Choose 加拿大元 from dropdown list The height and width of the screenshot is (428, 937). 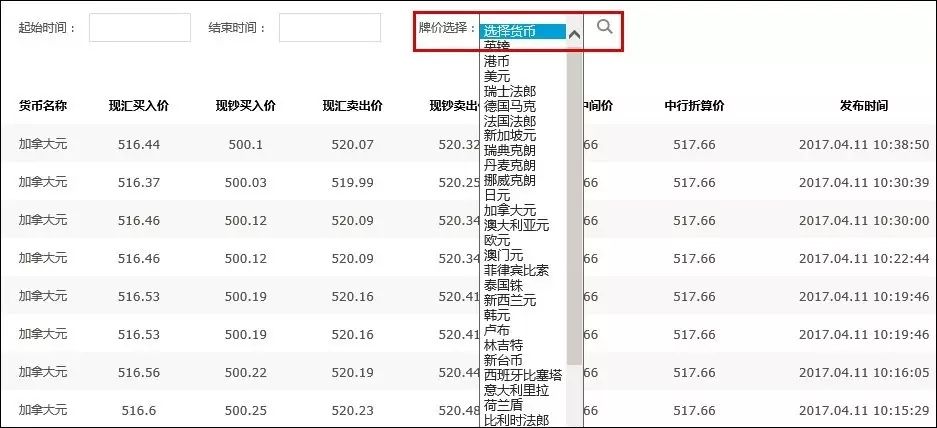(x=510, y=210)
